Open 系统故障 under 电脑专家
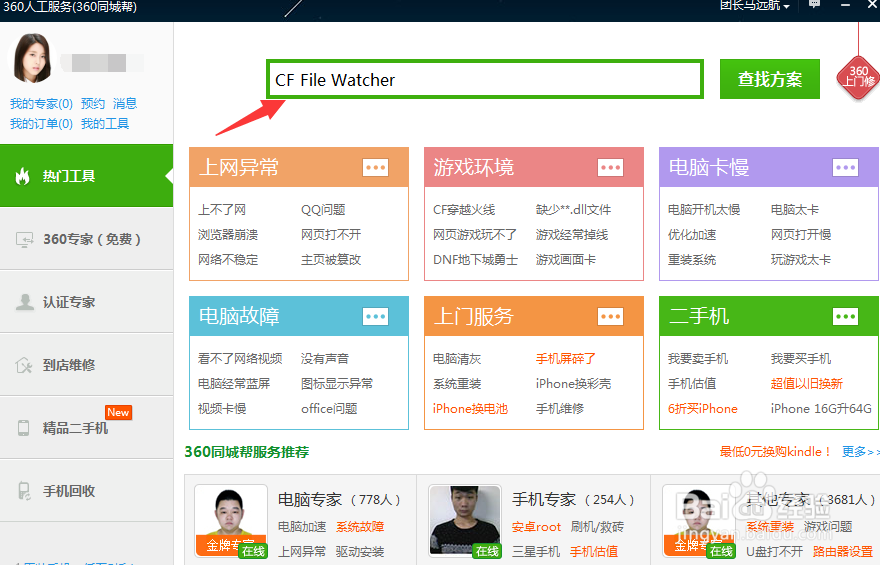This screenshot has height=565, width=880. click(360, 527)
